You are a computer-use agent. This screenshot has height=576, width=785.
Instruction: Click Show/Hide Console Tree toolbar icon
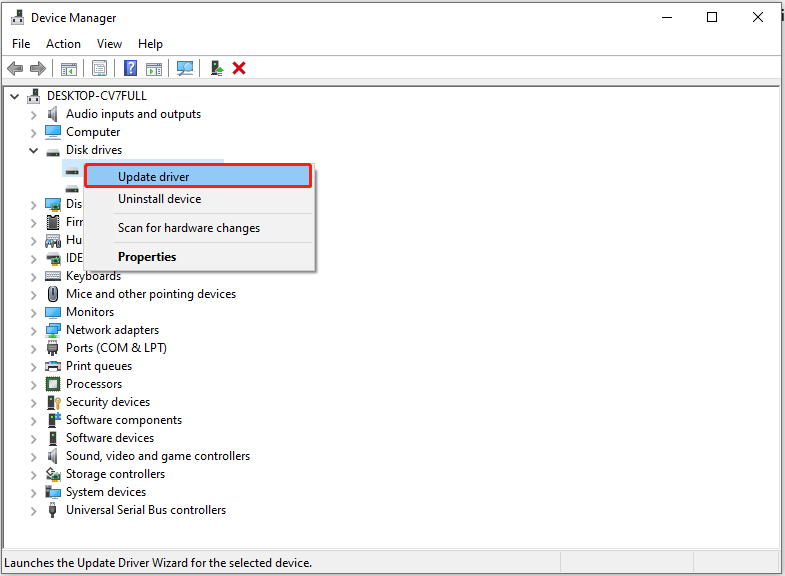click(69, 69)
